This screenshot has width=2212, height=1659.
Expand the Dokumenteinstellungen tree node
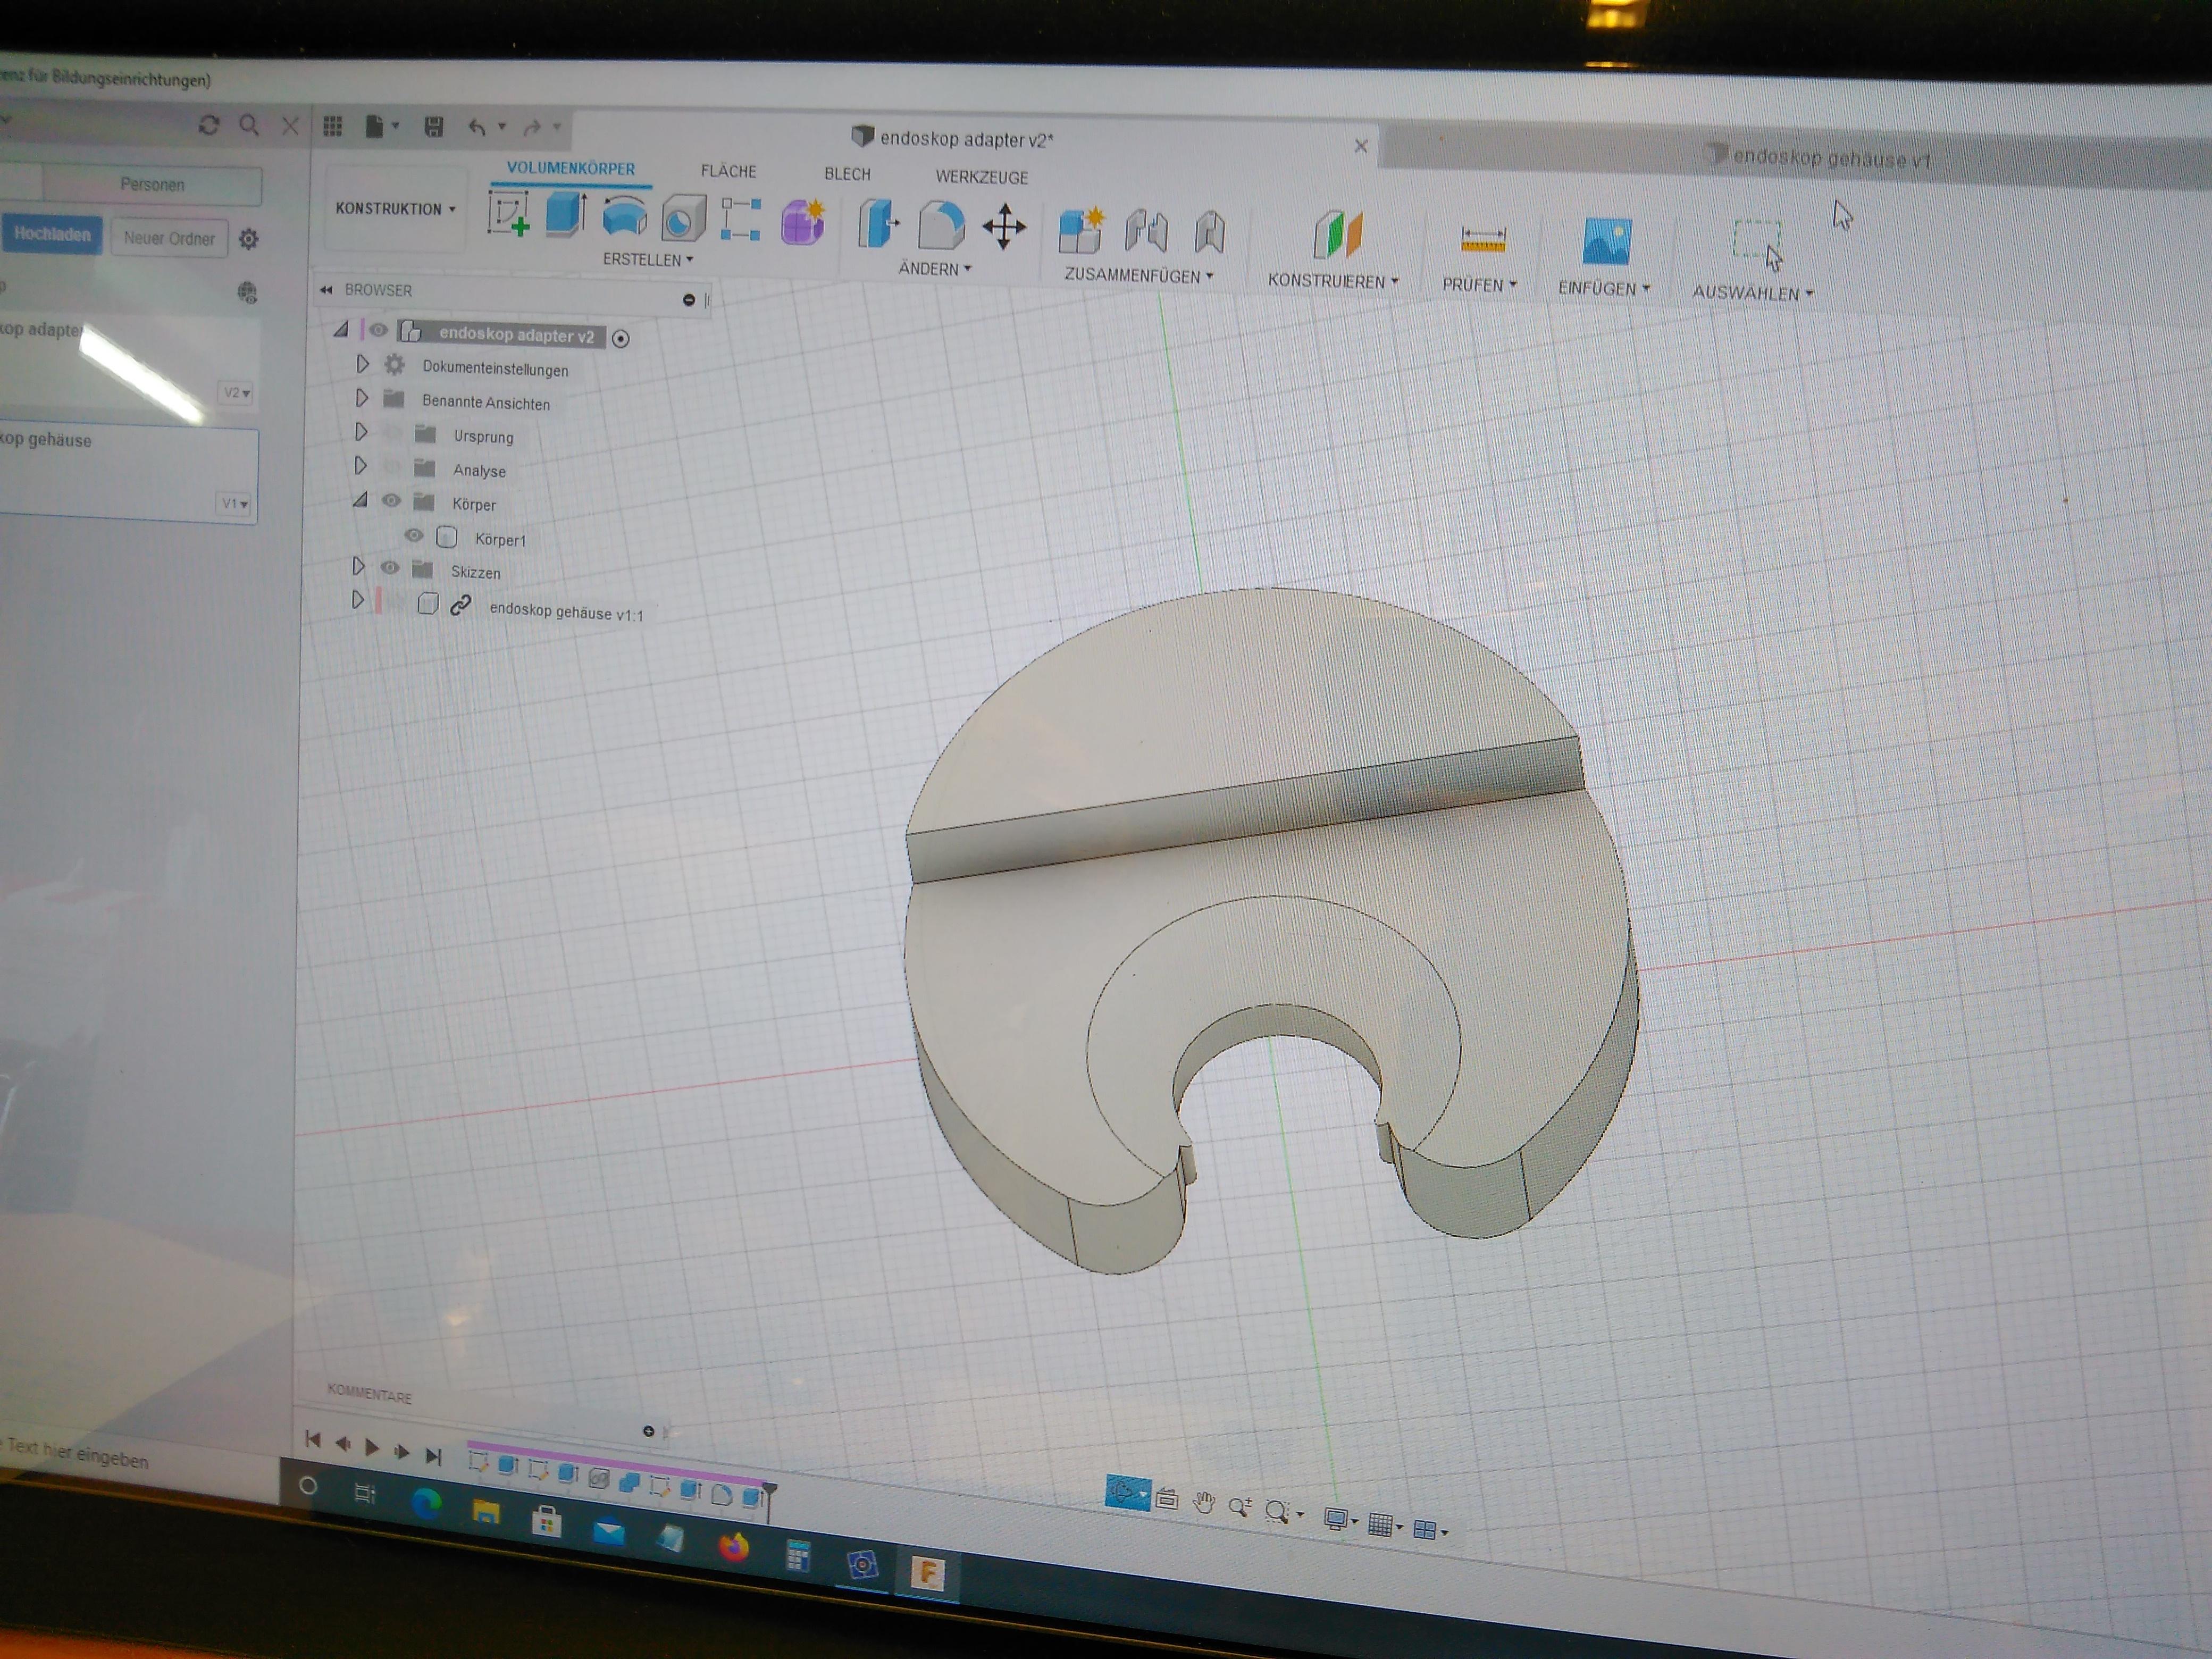pos(362,364)
